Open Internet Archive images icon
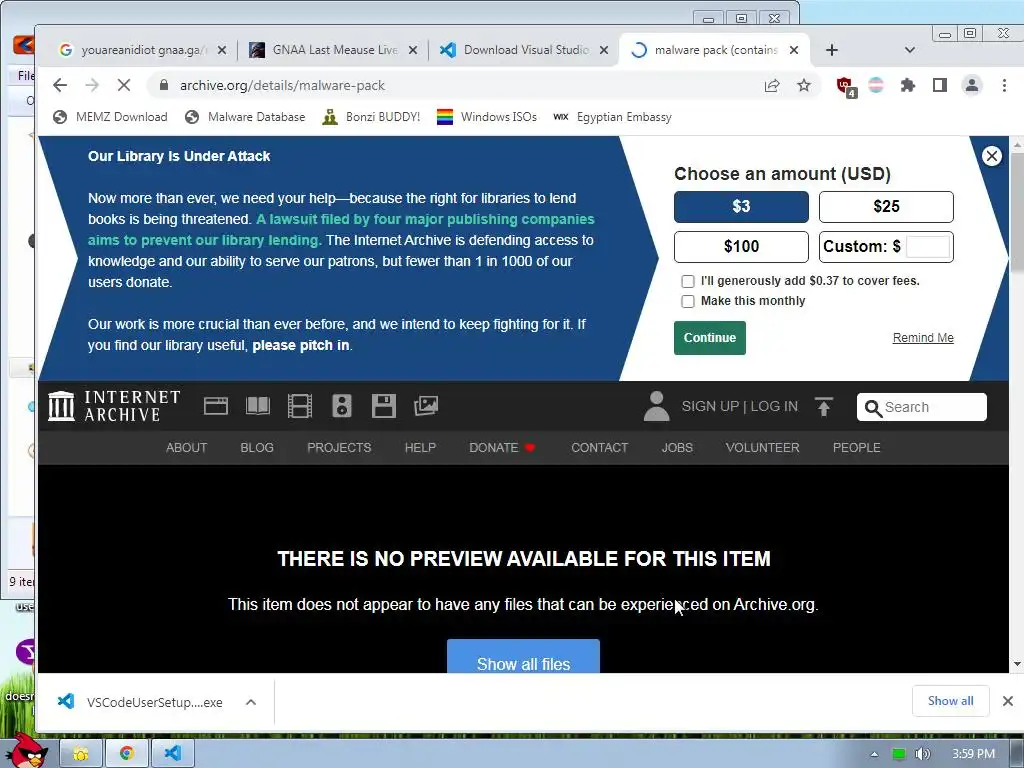The height and width of the screenshot is (768, 1024). (426, 406)
